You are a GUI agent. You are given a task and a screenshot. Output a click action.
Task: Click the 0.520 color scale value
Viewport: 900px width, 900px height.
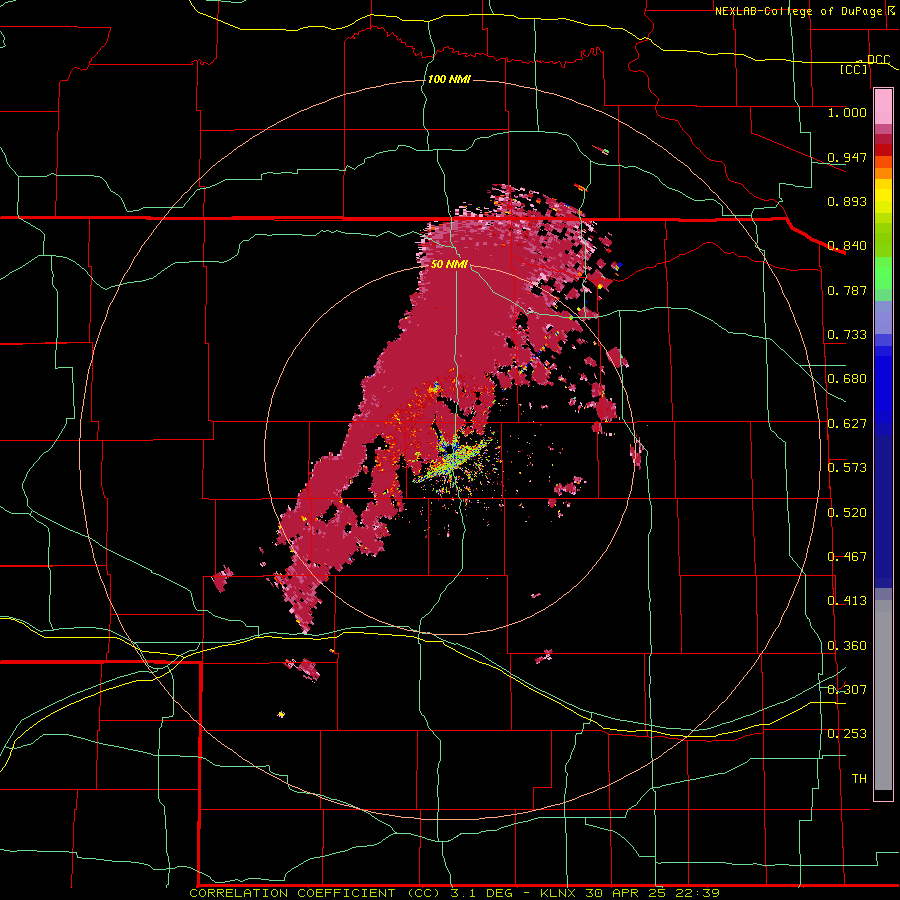[x=847, y=513]
